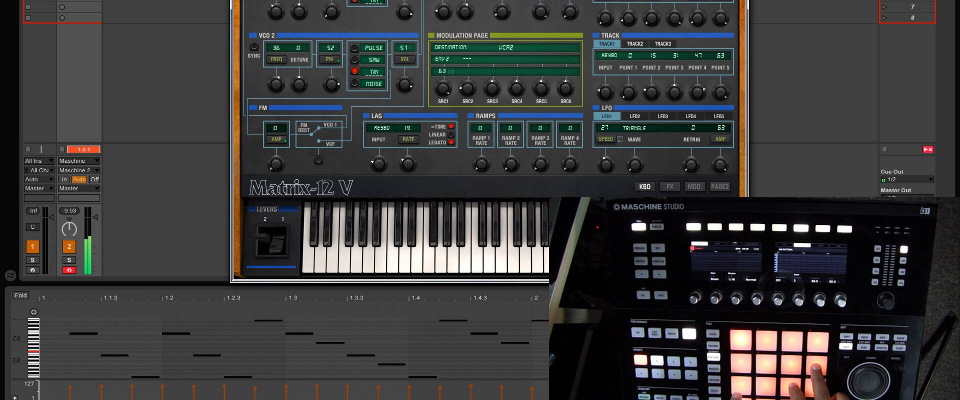Select the LFO5 tab

tap(719, 116)
